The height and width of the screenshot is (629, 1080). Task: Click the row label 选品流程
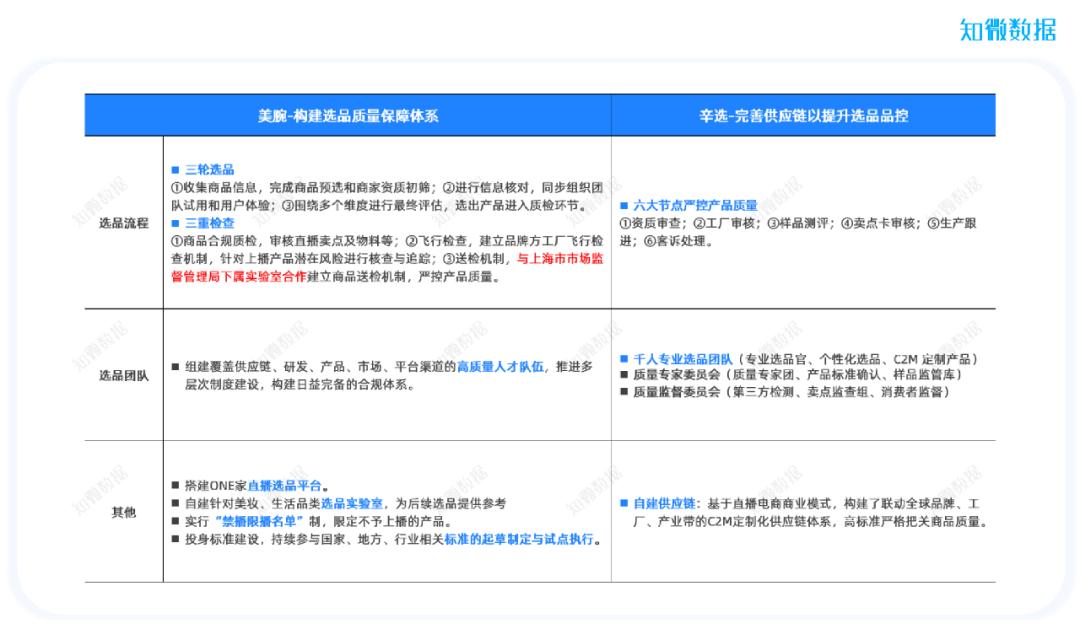(124, 223)
